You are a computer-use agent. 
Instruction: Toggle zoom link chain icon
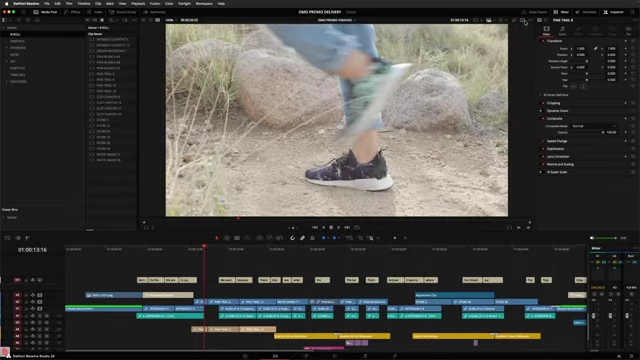click(x=596, y=49)
